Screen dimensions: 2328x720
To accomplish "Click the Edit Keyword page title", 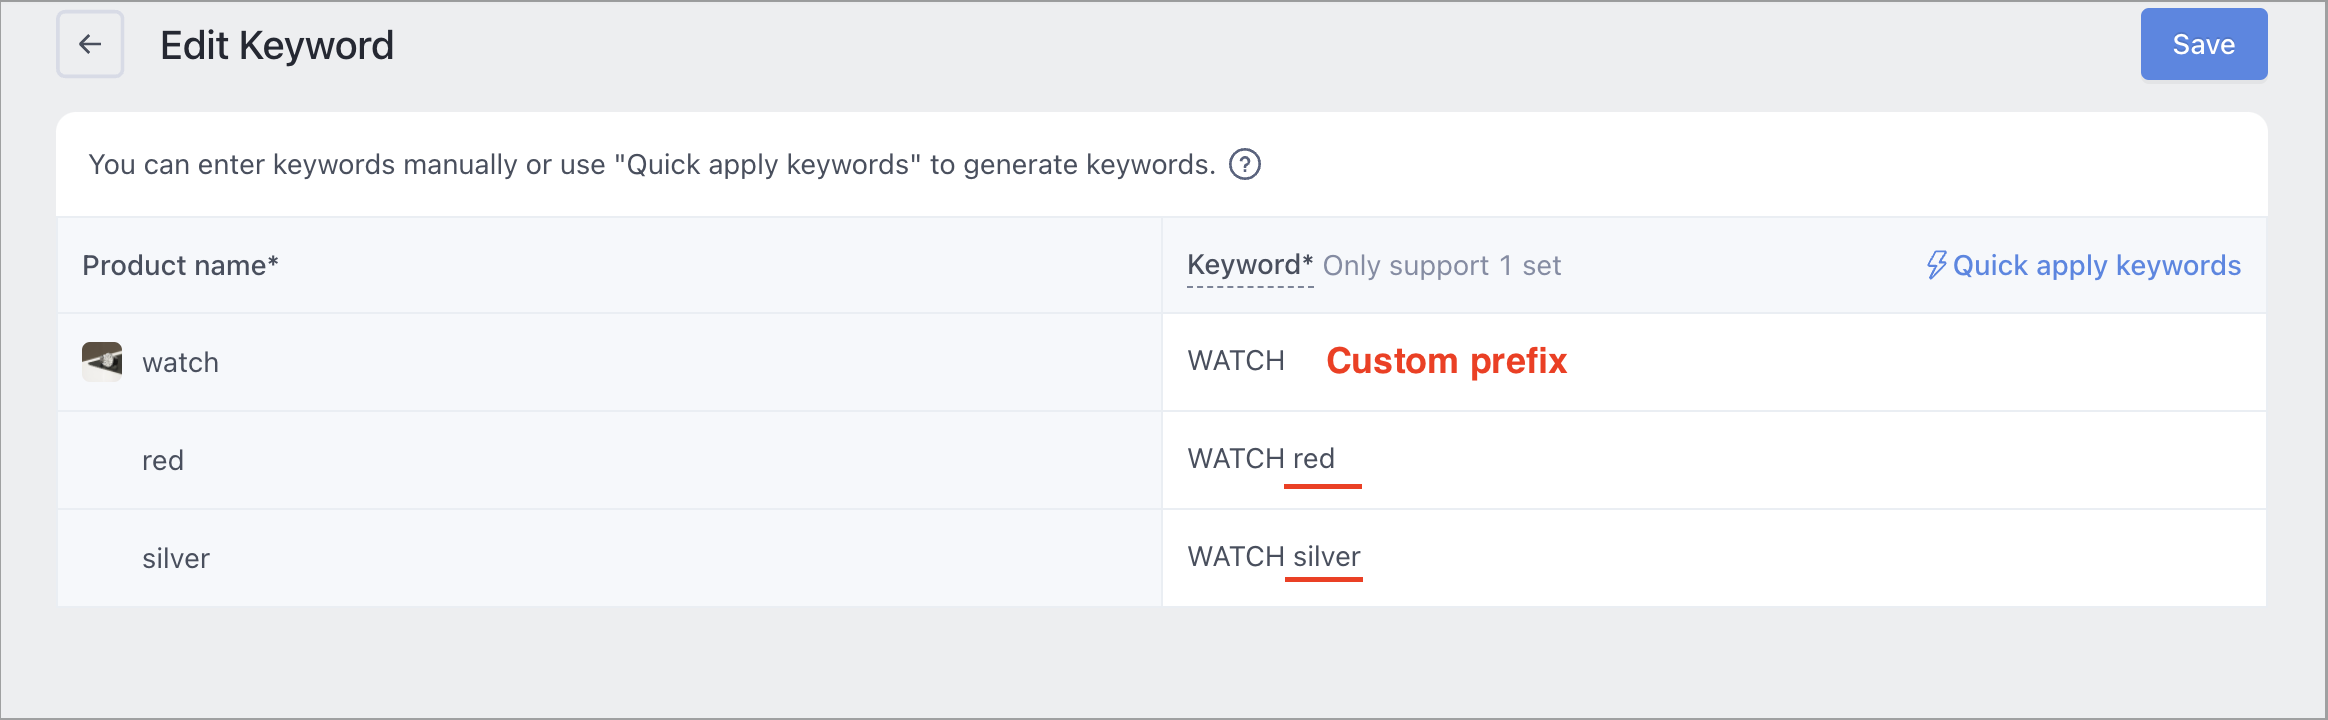I will 277,45.
